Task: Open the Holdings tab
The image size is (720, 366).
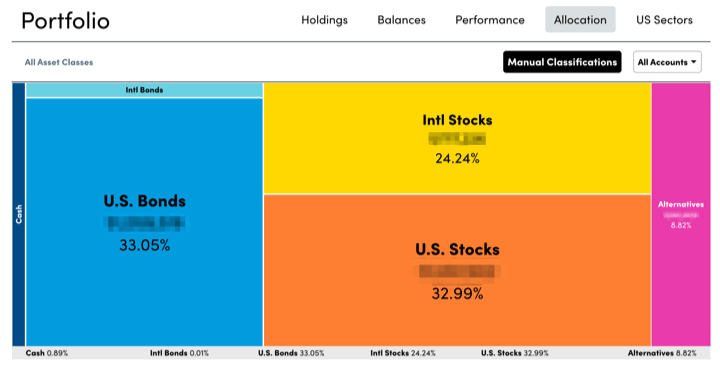Action: pos(324,20)
